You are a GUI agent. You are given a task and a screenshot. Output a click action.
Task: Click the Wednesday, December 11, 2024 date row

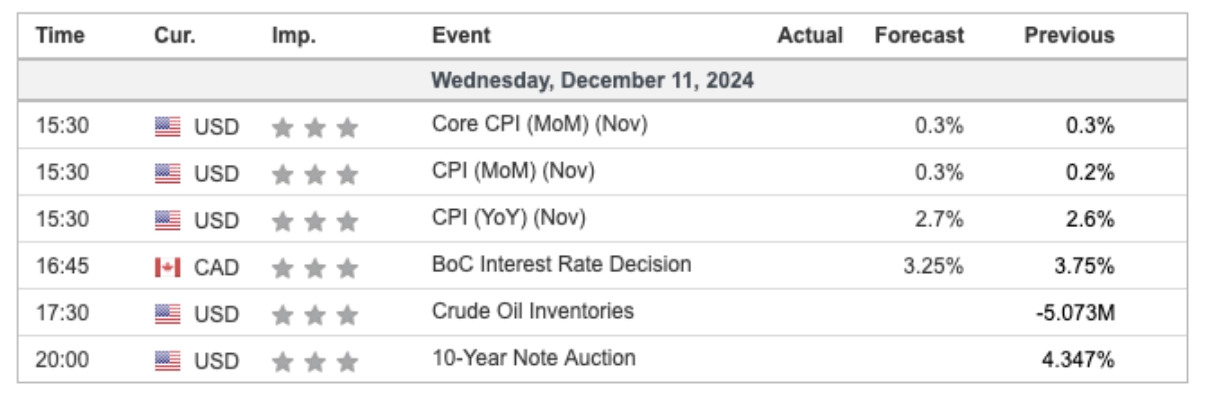coord(592,81)
